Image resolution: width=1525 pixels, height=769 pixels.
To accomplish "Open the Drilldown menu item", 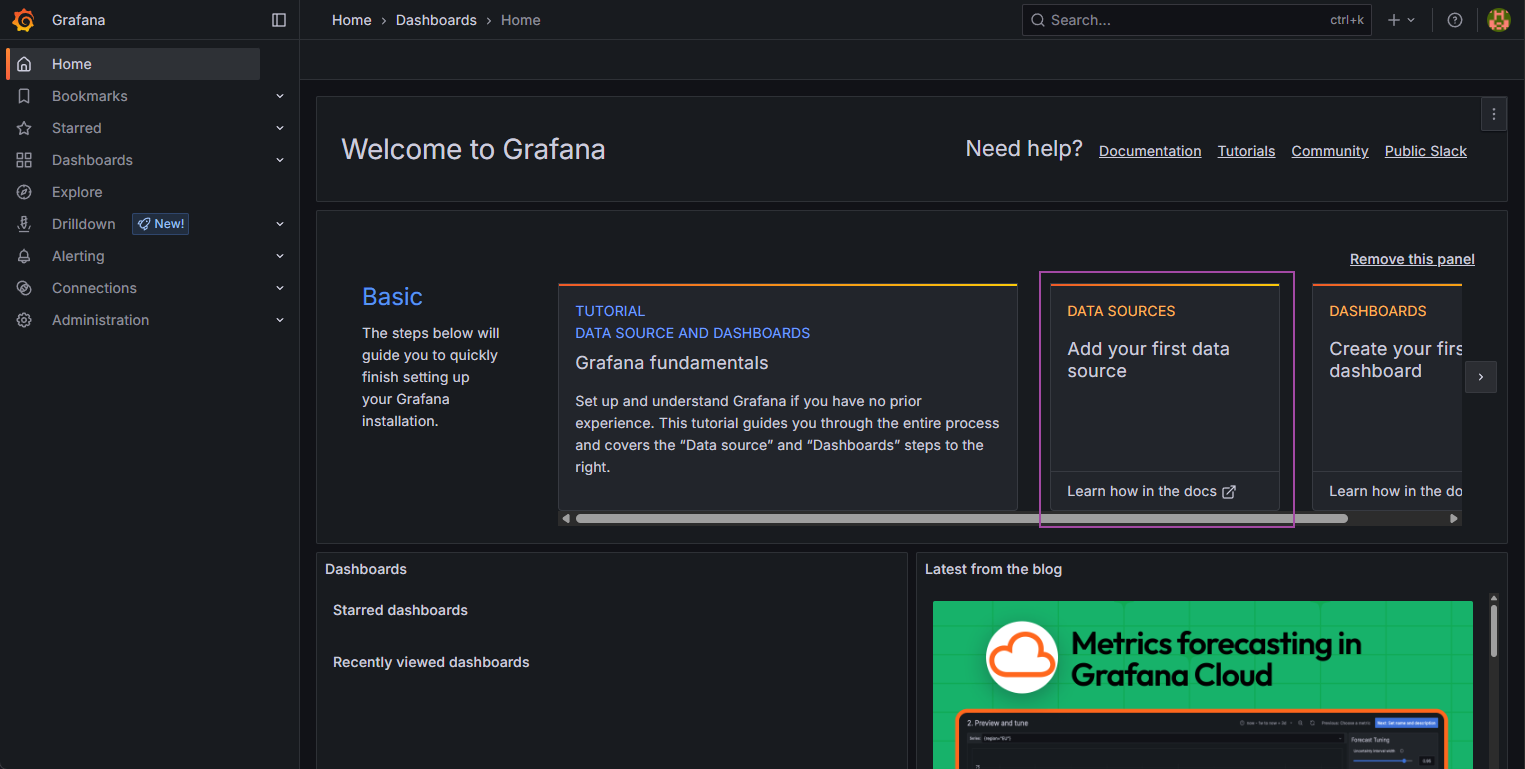I will (84, 224).
